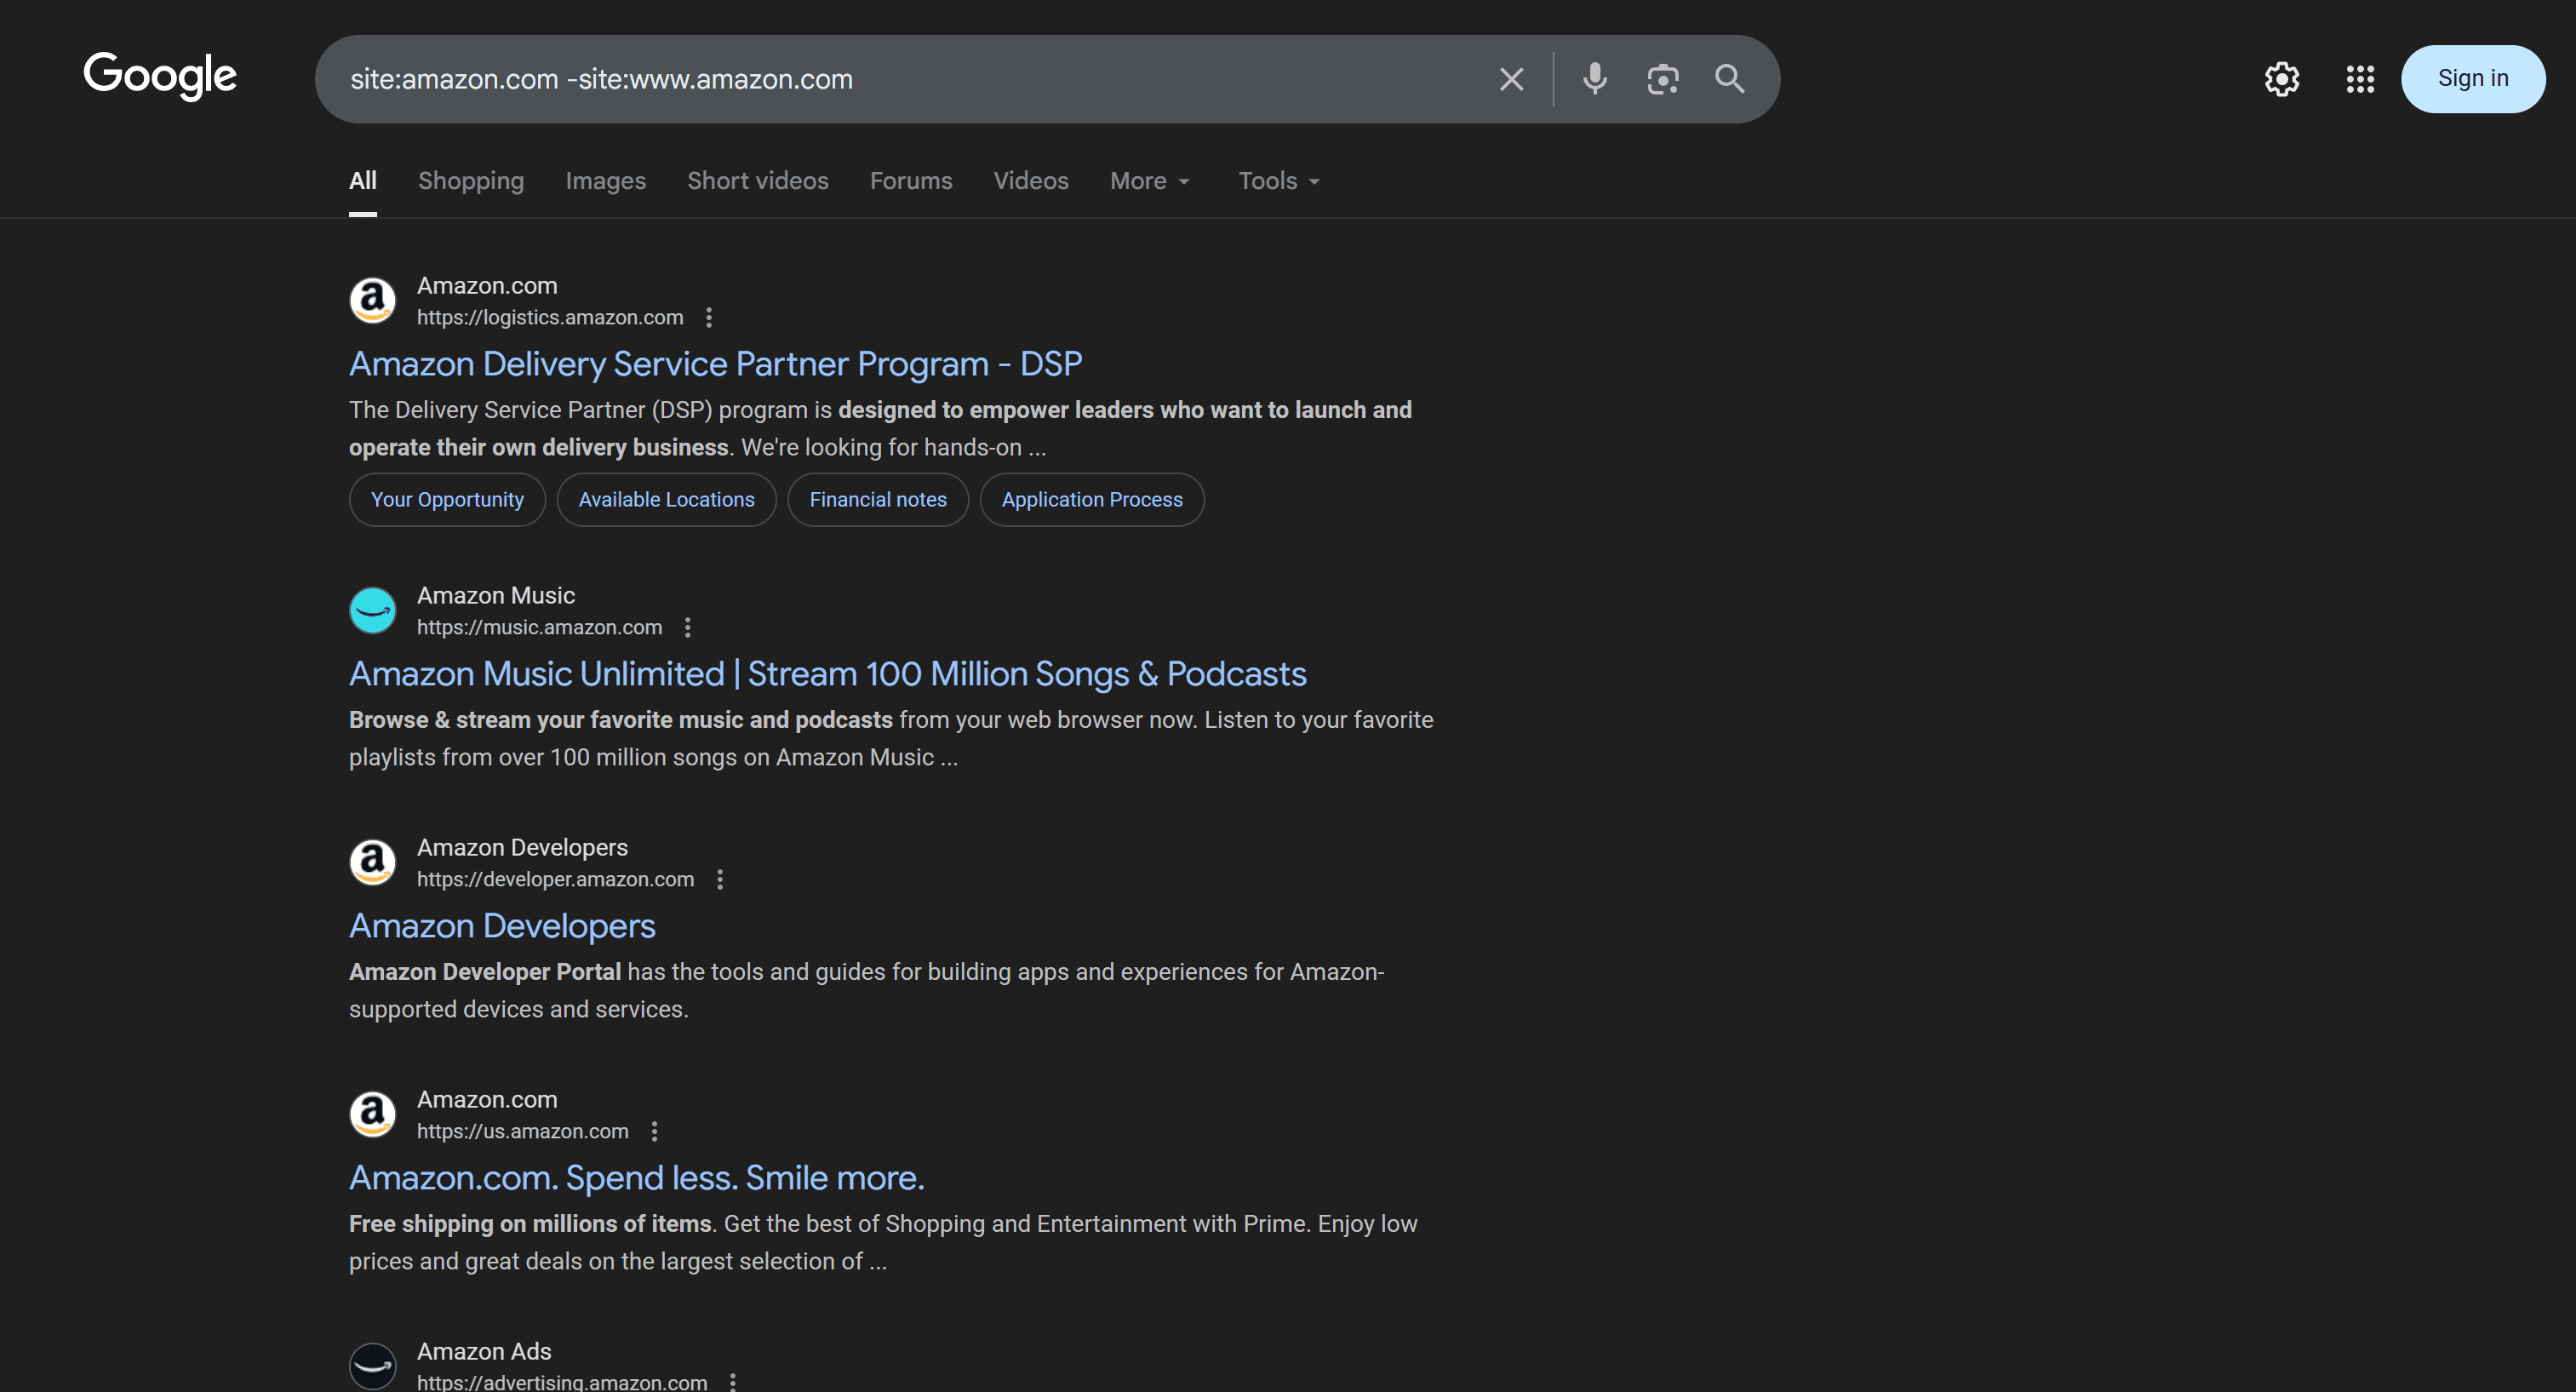The image size is (2576, 1392).
Task: Click the Available Locations sitelink chip
Action: tap(666, 499)
